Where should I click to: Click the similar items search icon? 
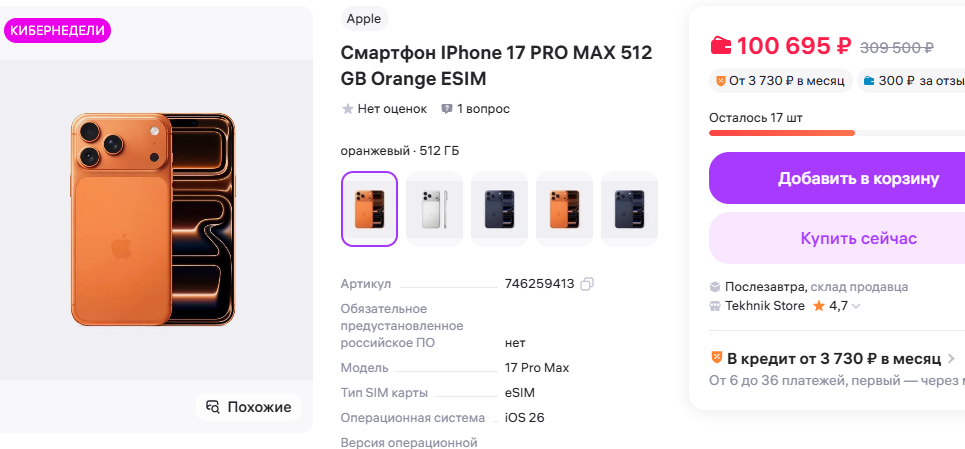pyautogui.click(x=212, y=407)
